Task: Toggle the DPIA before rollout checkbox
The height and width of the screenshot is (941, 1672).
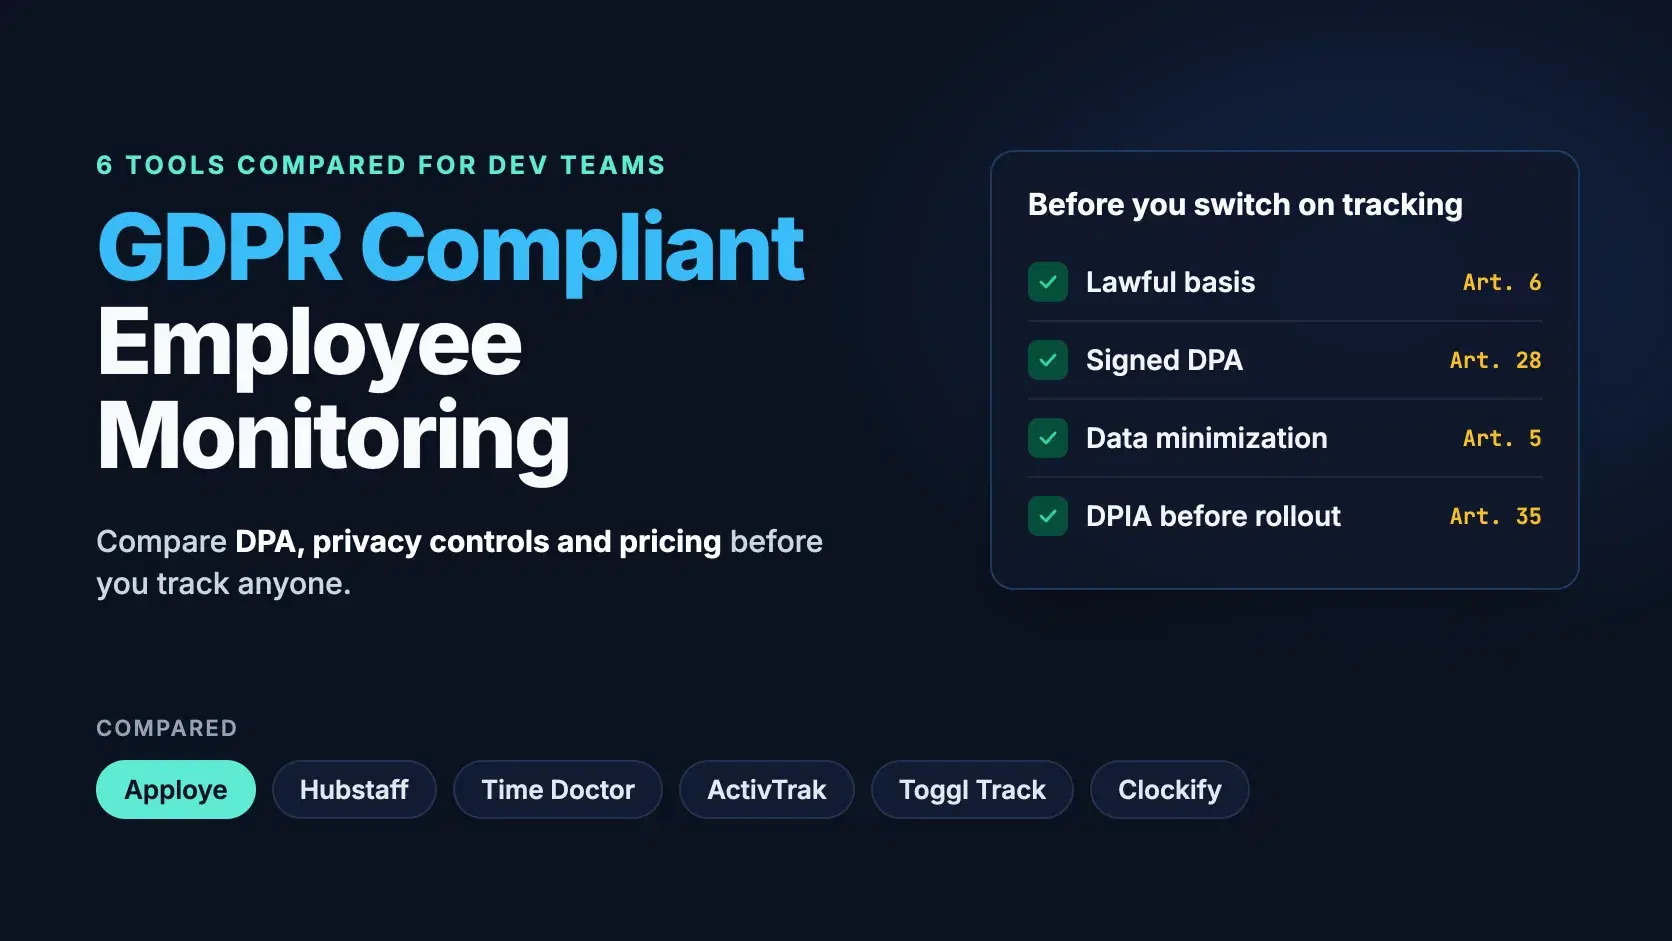Action: [1048, 516]
